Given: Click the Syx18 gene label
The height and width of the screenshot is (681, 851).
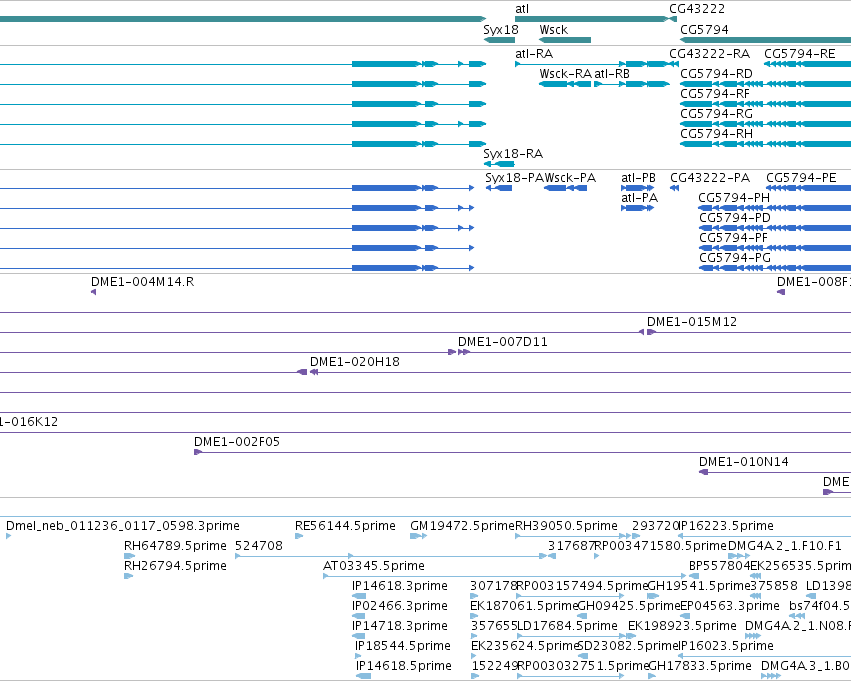Looking at the screenshot, I should (x=500, y=30).
